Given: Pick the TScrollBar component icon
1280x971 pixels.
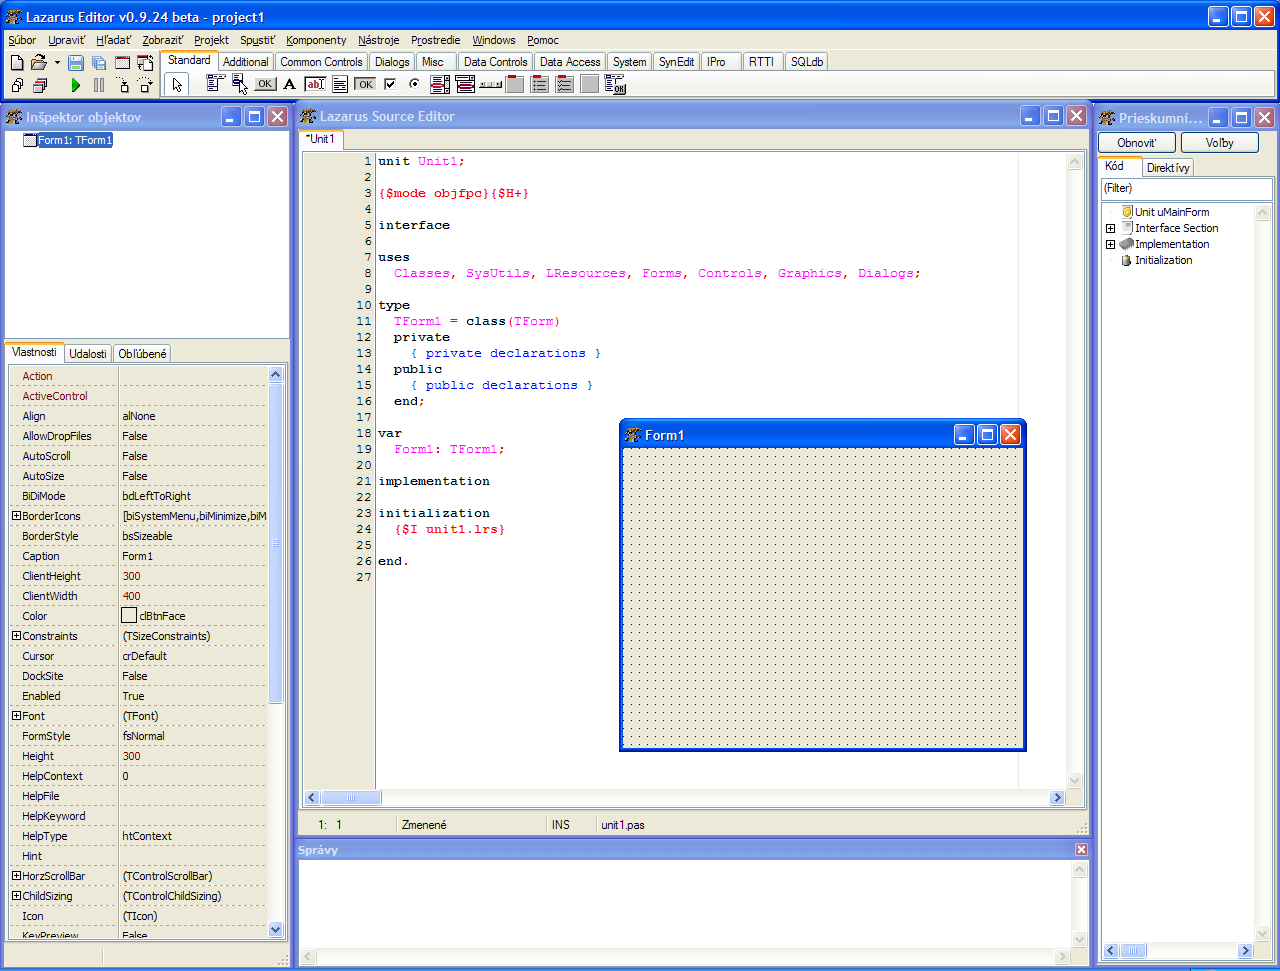Looking at the screenshot, I should tap(490, 84).
